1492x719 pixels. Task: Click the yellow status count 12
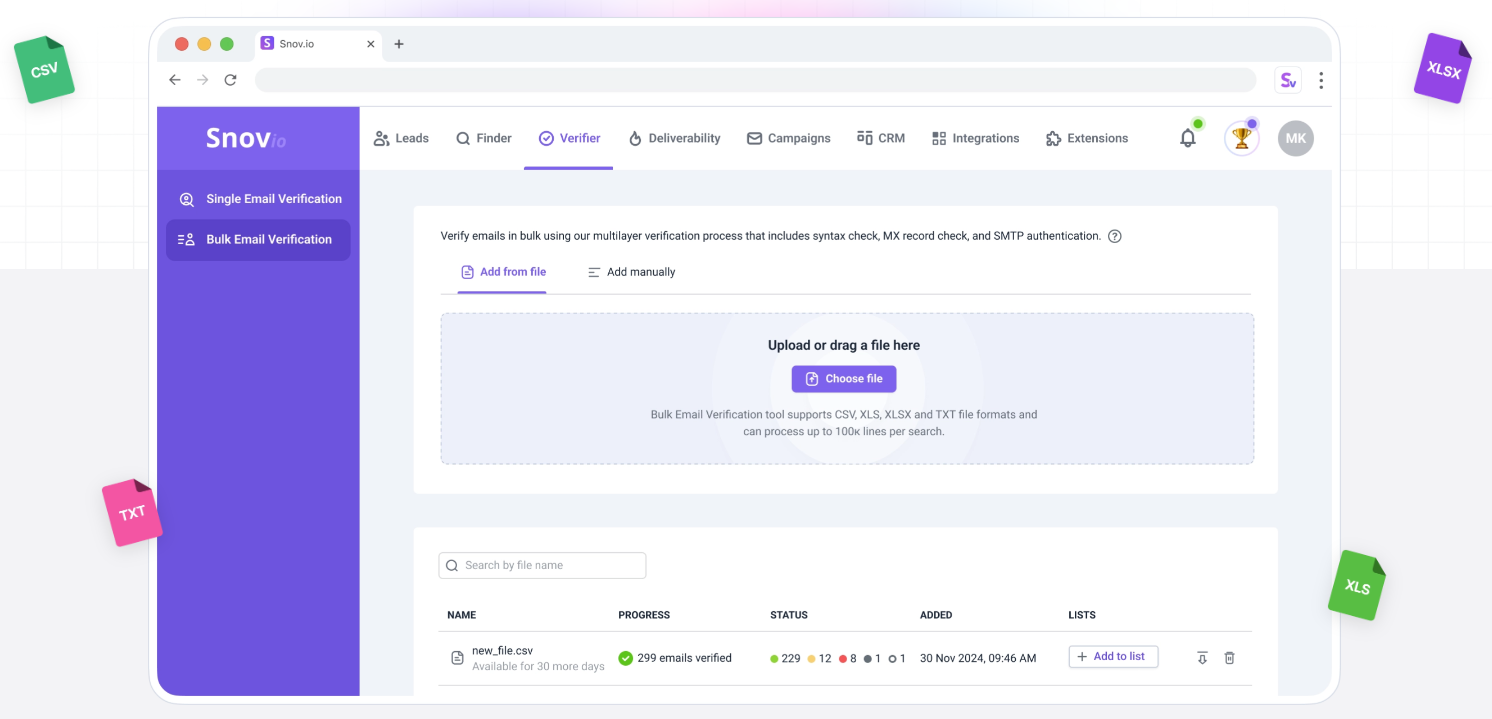click(x=819, y=659)
